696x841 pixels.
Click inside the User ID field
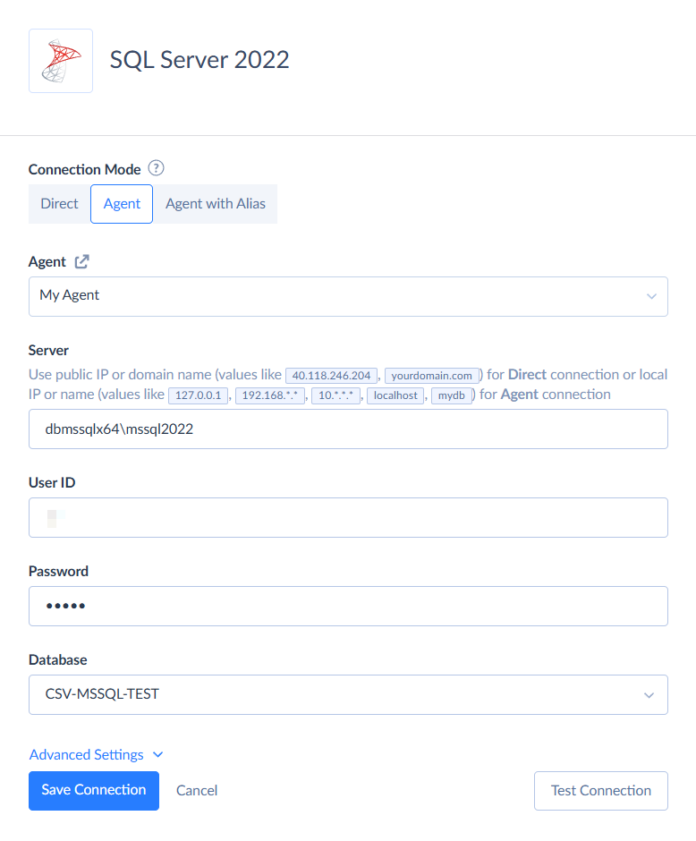point(348,517)
